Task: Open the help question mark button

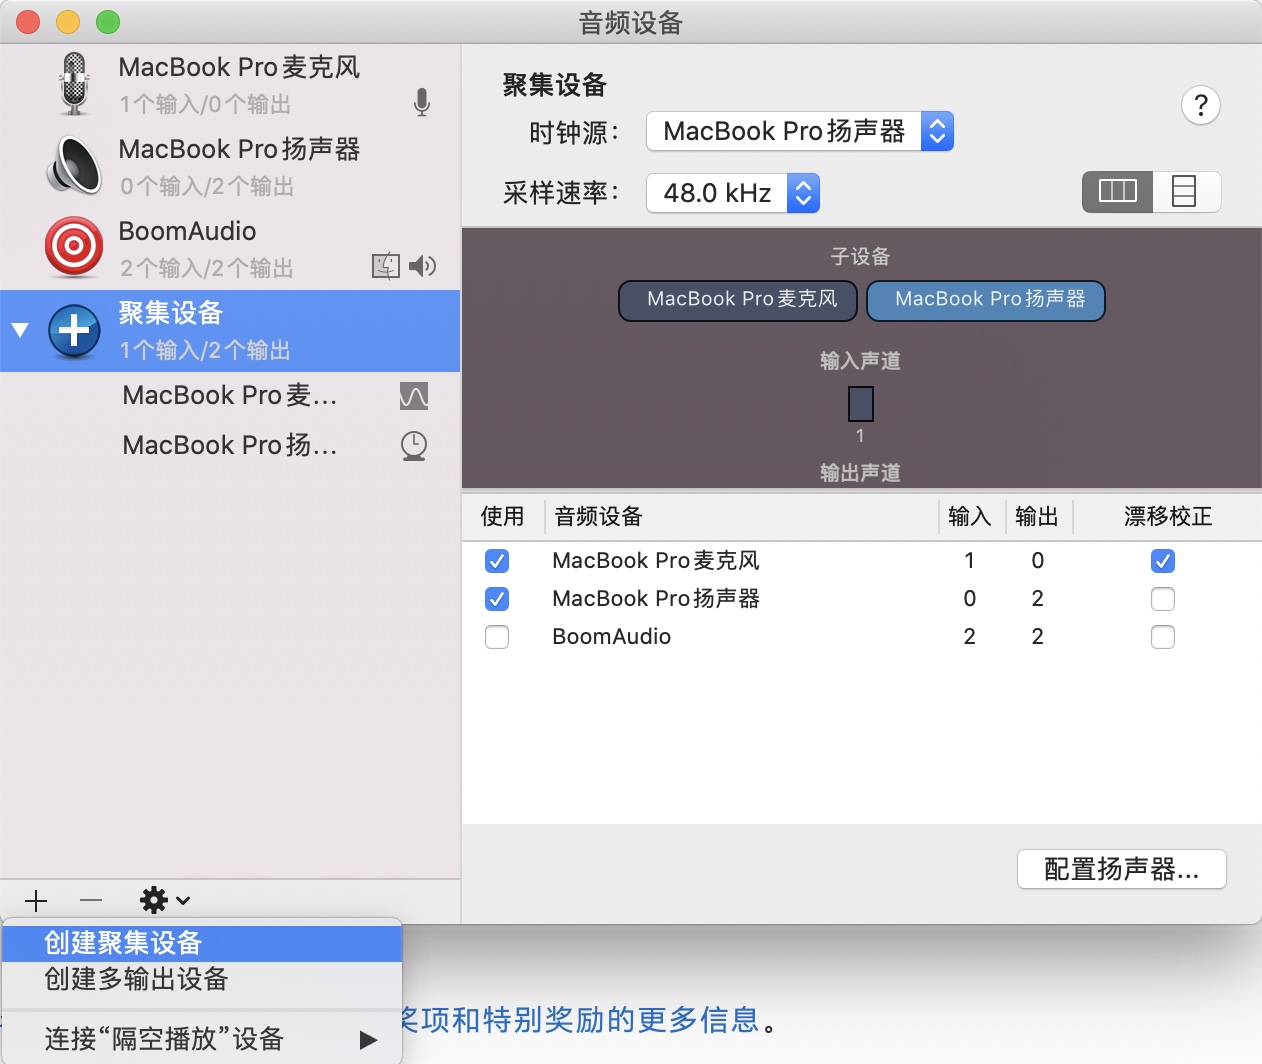Action: pos(1201,105)
